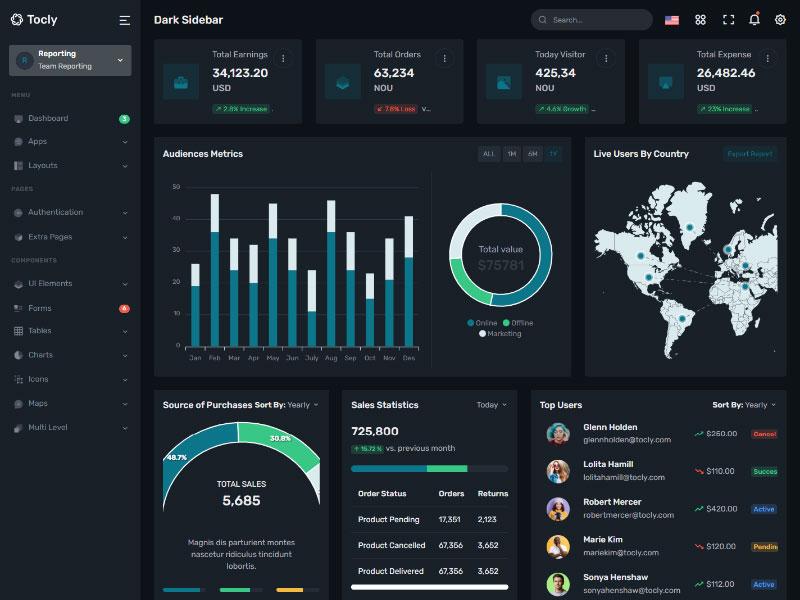Open the settings gear icon

[x=780, y=20]
